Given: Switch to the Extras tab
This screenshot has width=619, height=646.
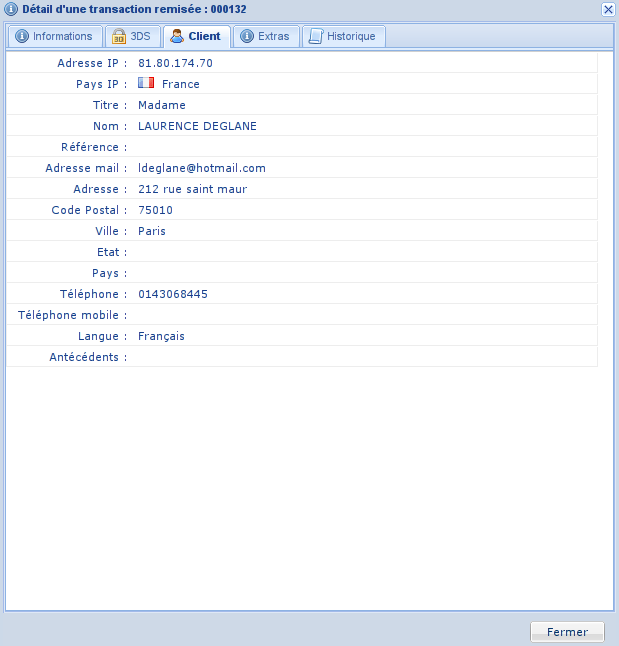Looking at the screenshot, I should [x=265, y=37].
